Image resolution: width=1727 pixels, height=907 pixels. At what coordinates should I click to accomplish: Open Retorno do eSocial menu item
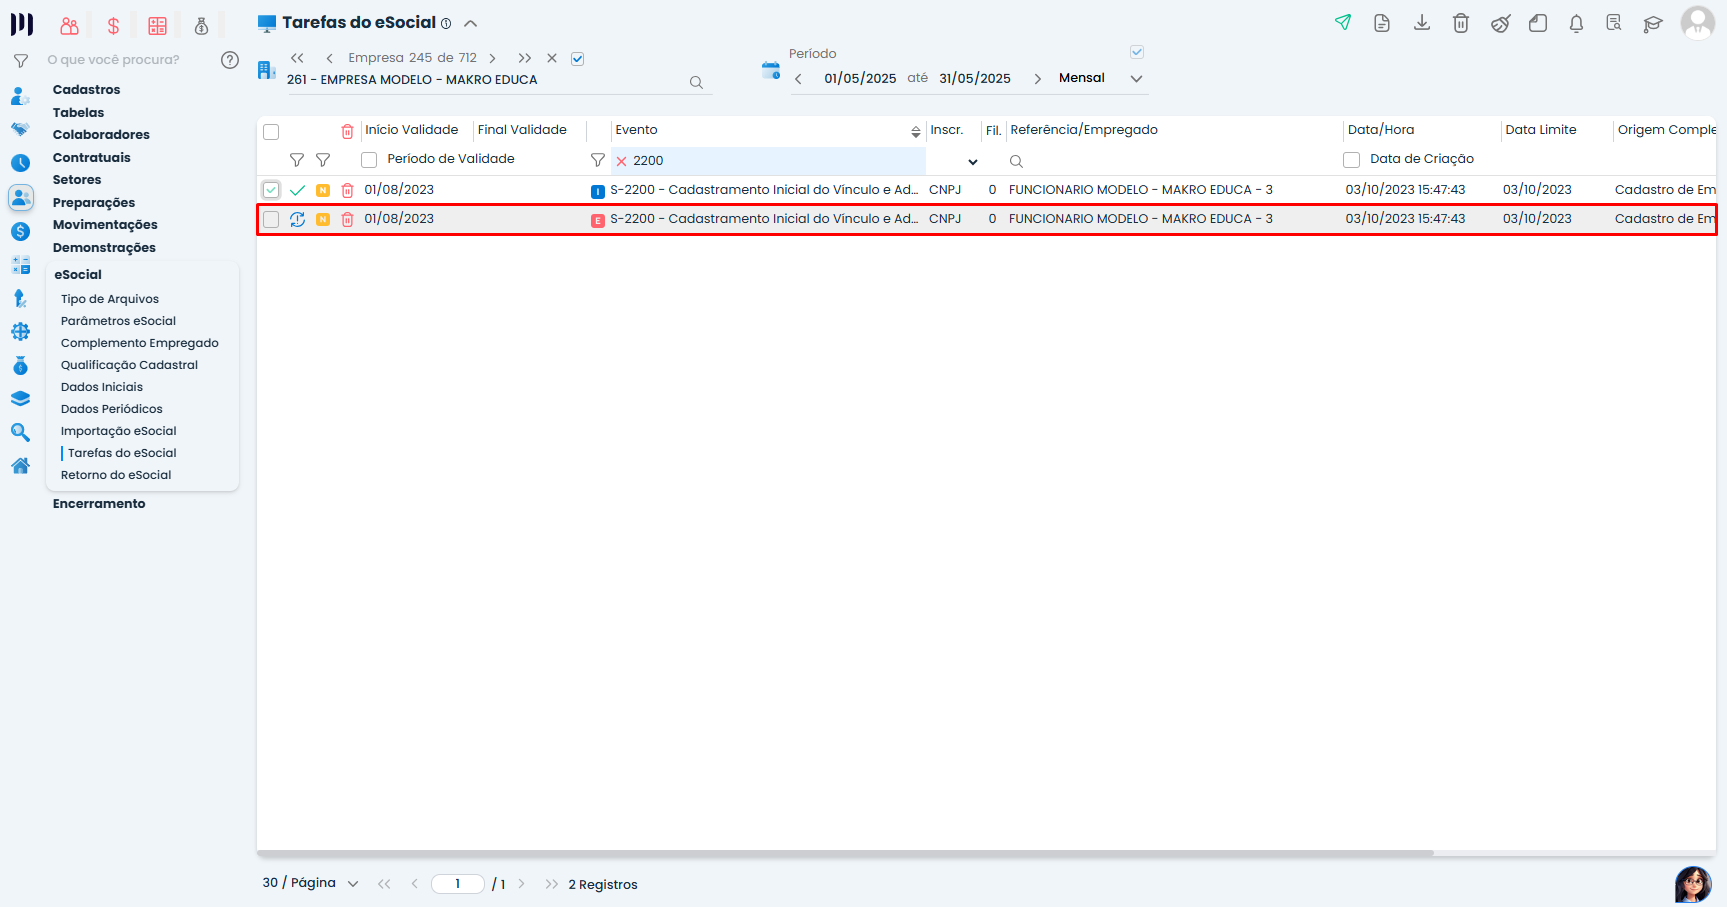click(x=116, y=475)
